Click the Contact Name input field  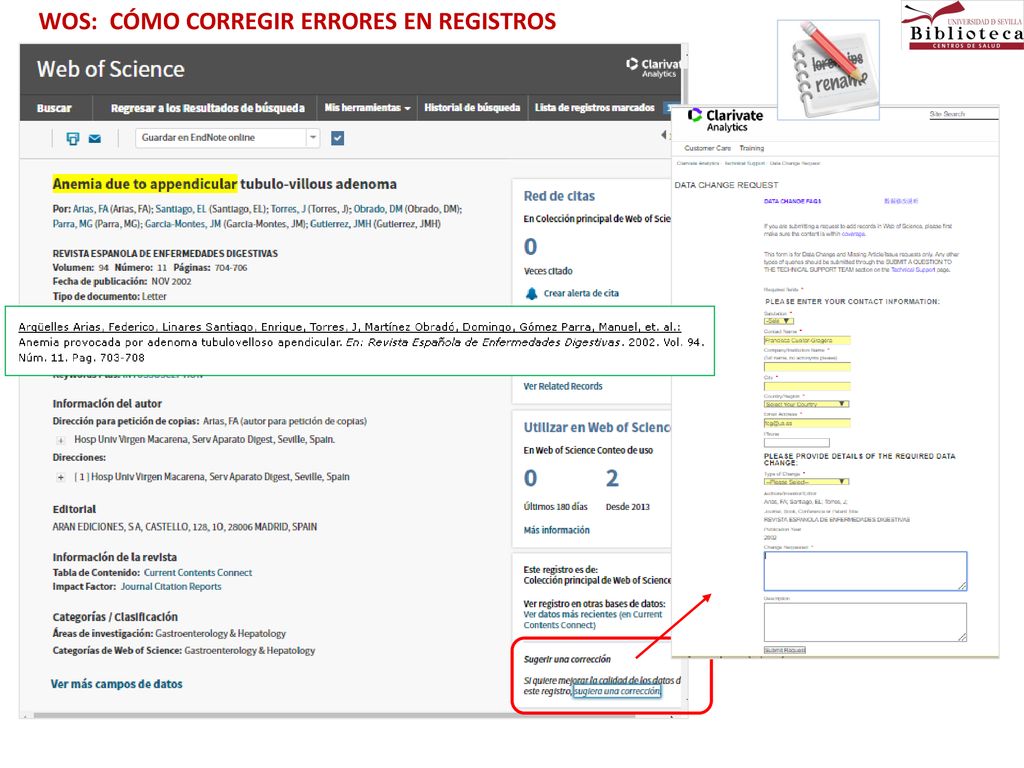click(x=807, y=340)
